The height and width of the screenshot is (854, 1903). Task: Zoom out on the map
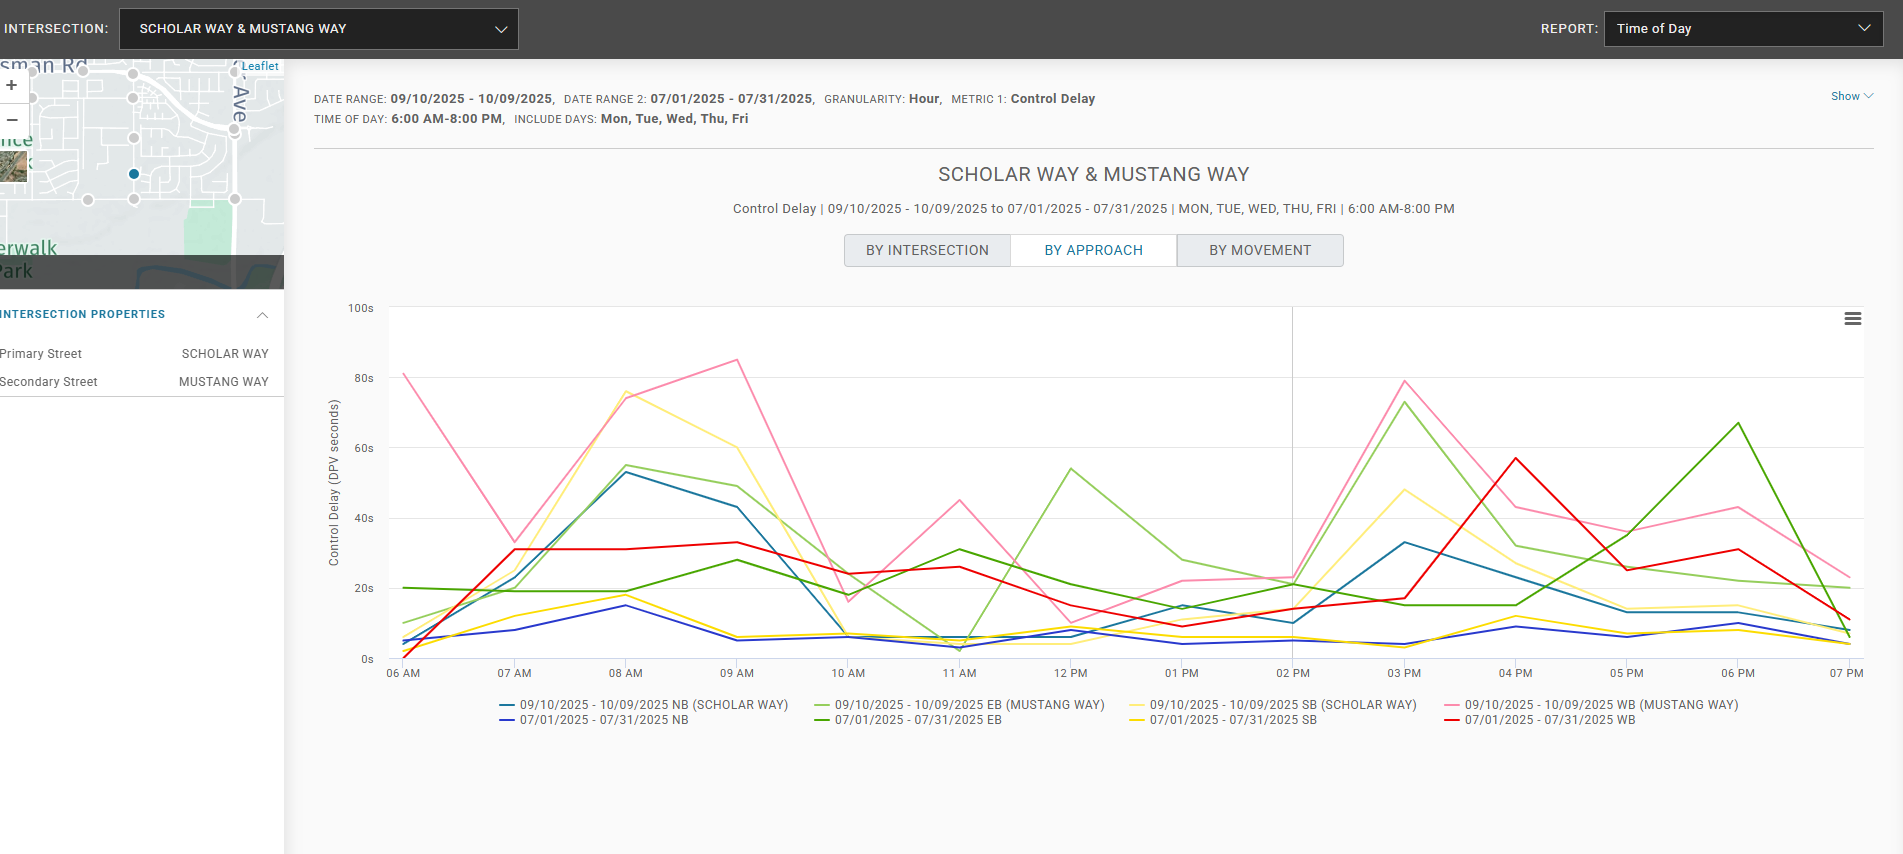(12, 119)
